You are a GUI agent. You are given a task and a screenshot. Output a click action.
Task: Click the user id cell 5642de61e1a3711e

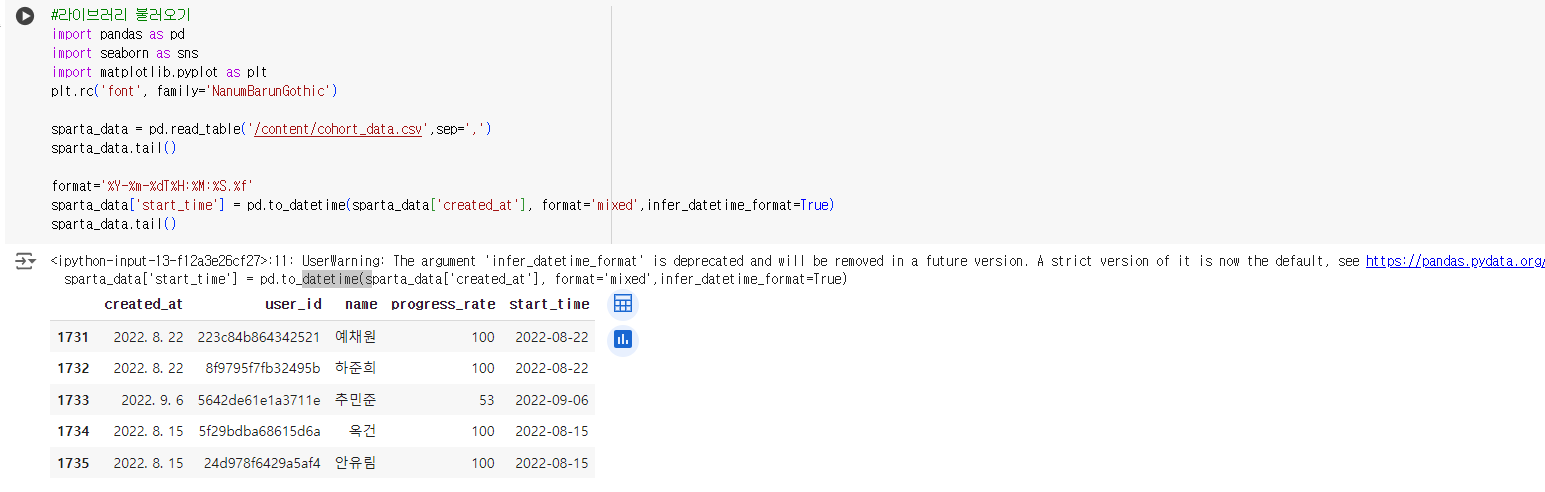tap(259, 400)
